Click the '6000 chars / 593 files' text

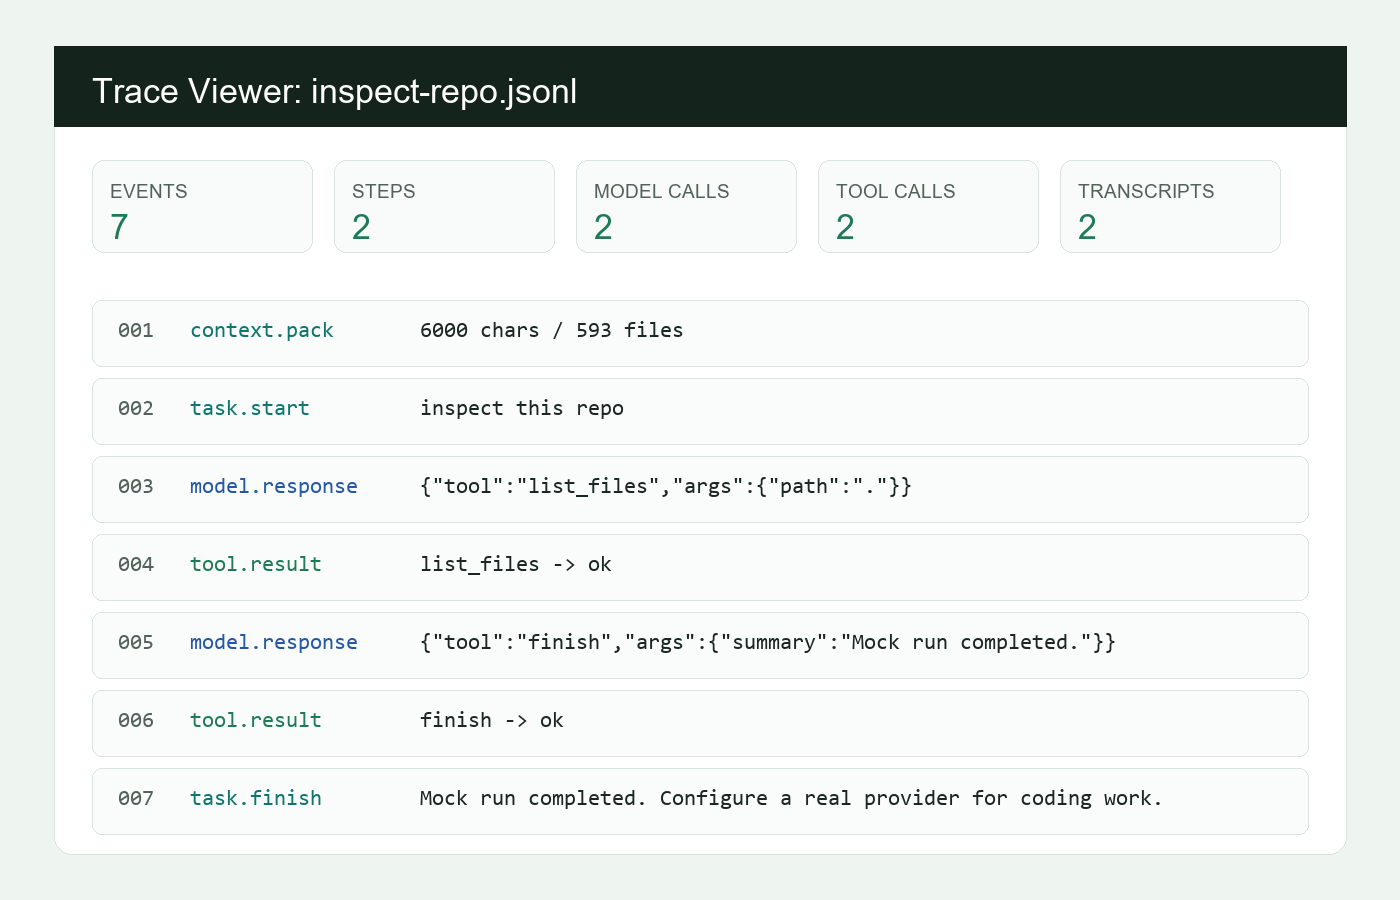coord(551,330)
